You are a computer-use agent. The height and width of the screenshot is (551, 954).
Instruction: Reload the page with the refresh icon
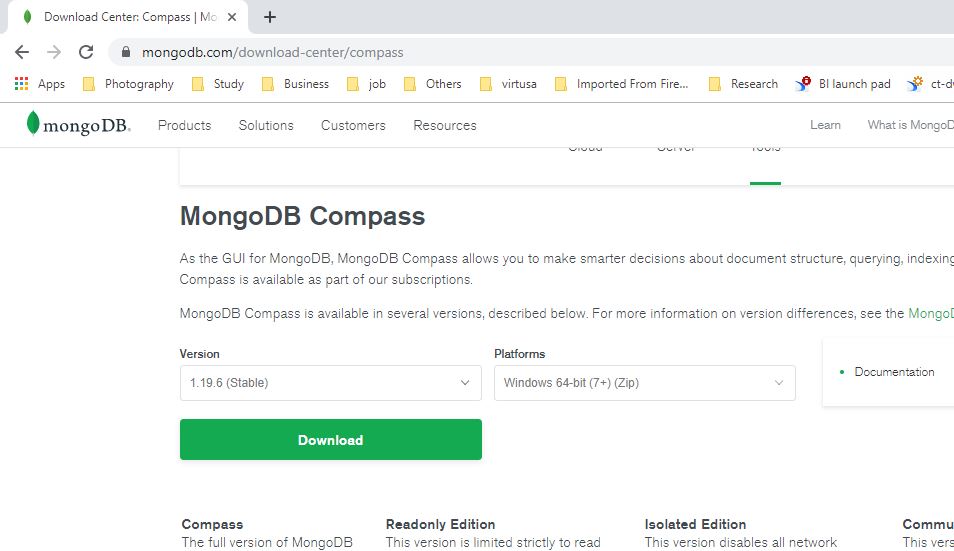coord(86,52)
